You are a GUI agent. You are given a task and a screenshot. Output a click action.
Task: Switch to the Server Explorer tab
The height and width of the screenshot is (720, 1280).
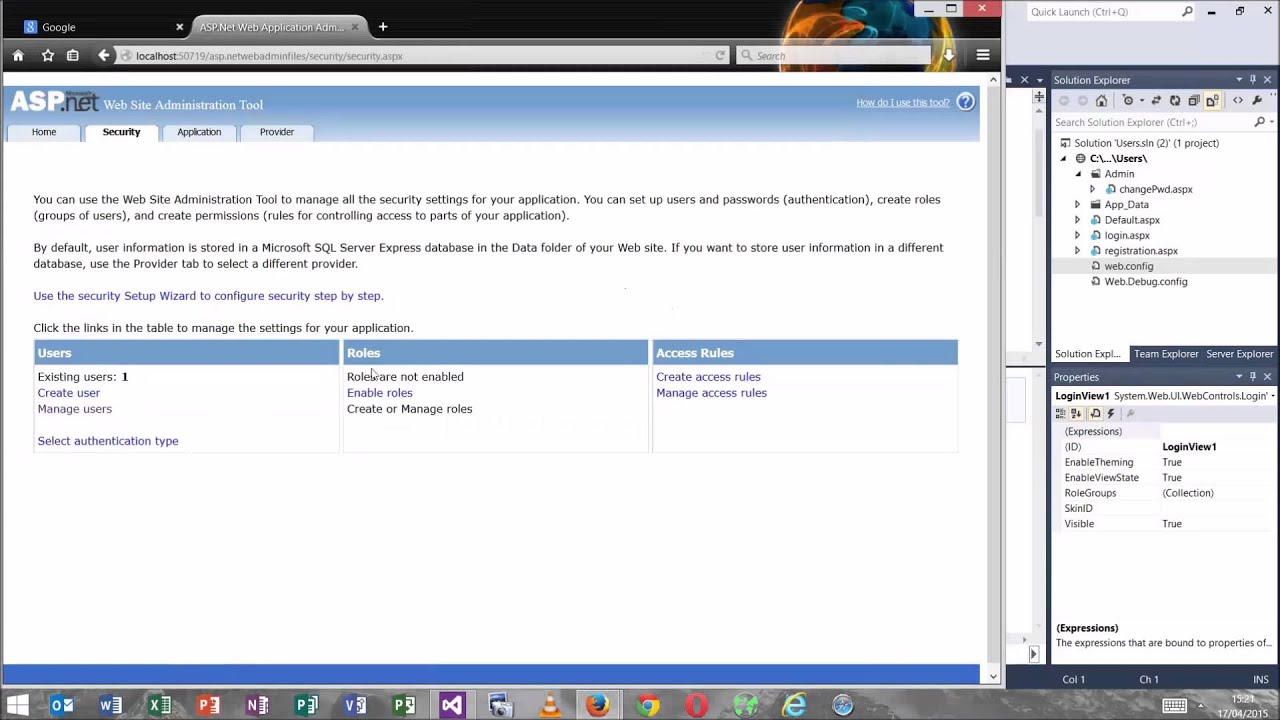tap(1239, 354)
